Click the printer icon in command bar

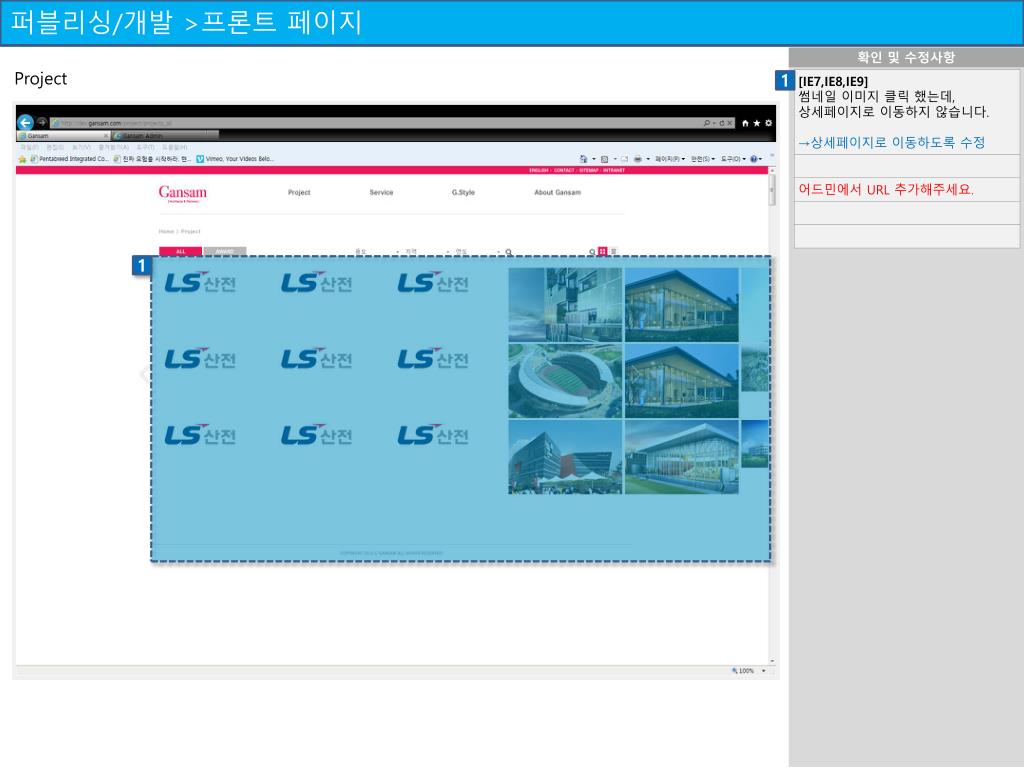coord(637,159)
